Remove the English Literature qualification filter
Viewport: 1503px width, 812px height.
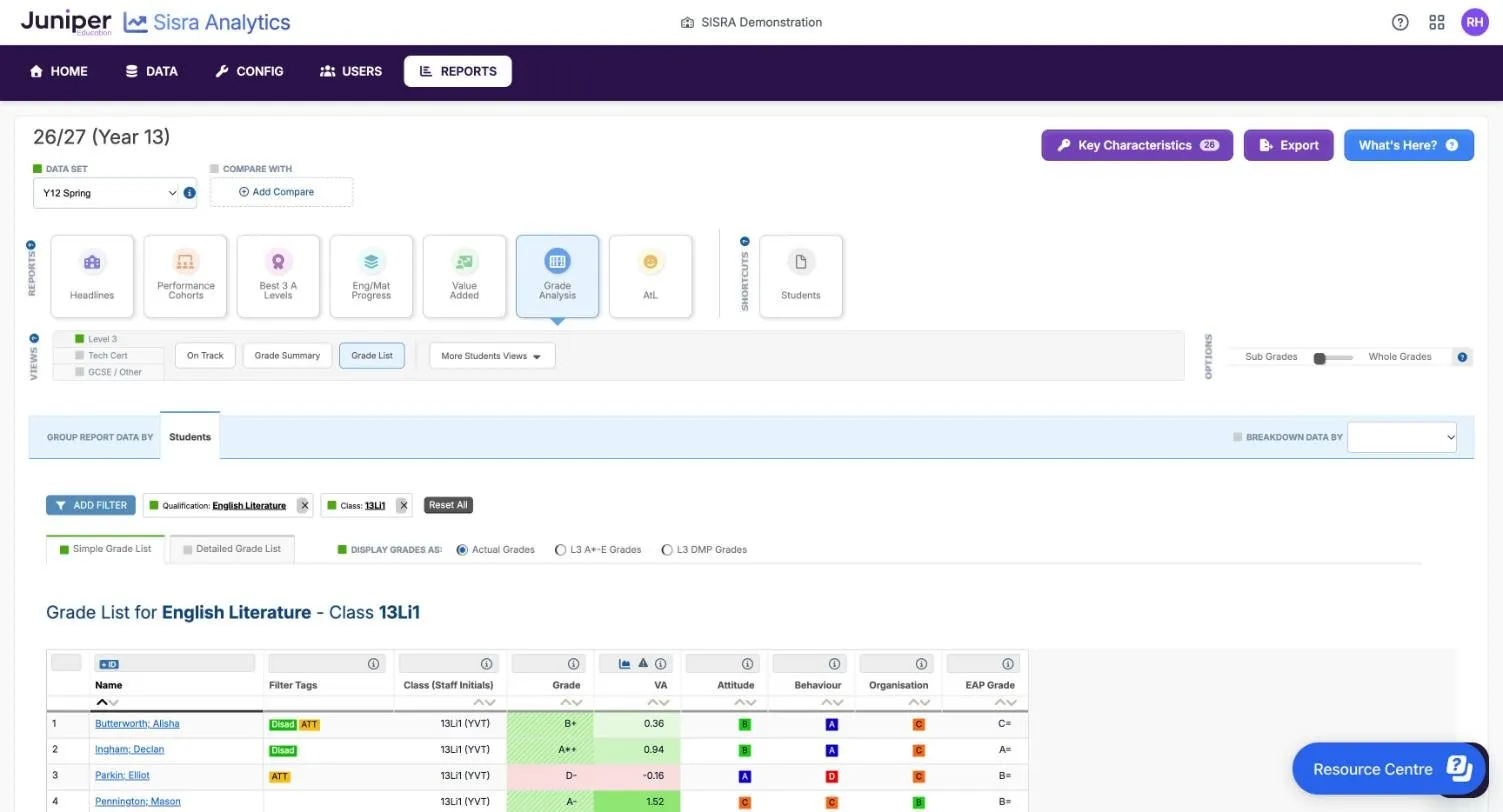(x=305, y=506)
